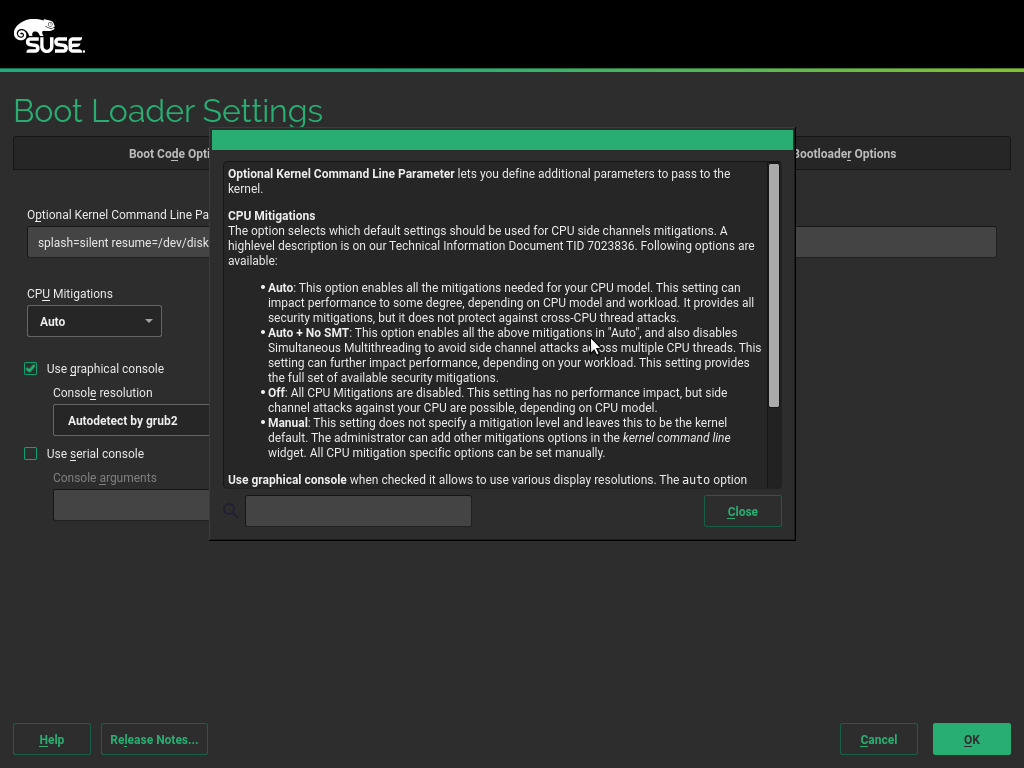The image size is (1024, 768).
Task: Click the Boot Loader Settings heading
Action: tap(168, 110)
